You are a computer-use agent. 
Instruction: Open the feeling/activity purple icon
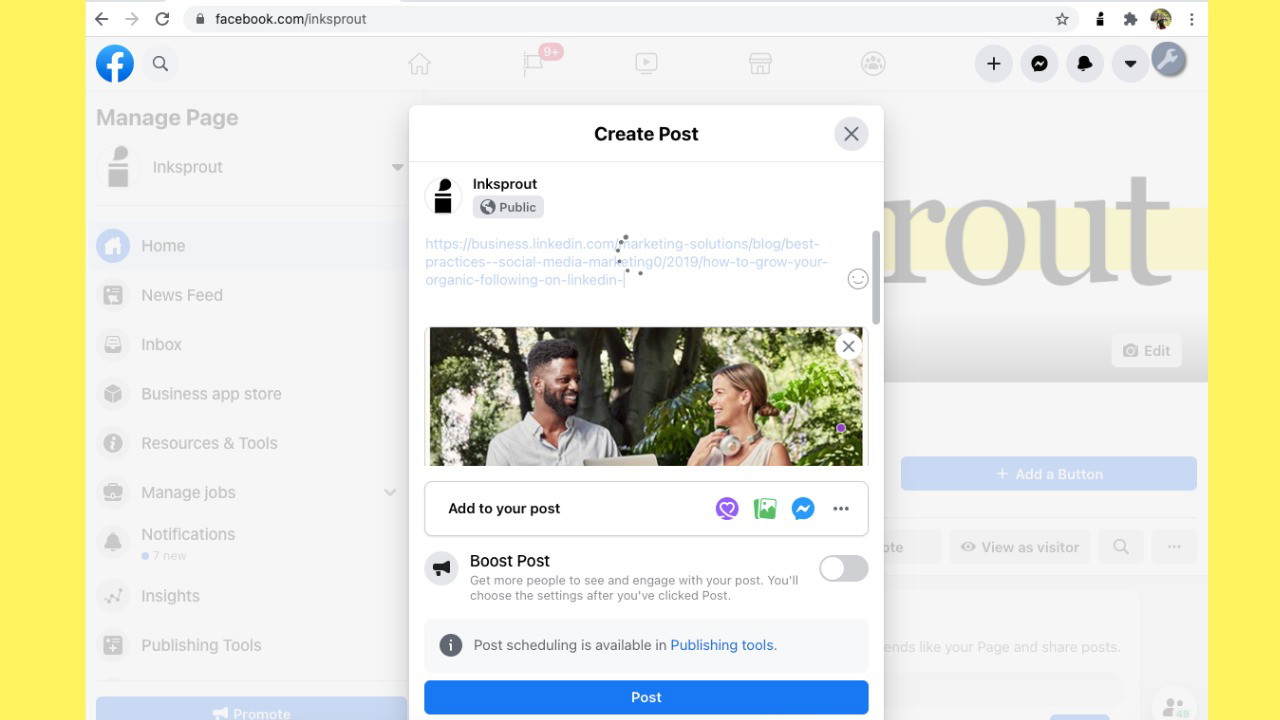727,509
